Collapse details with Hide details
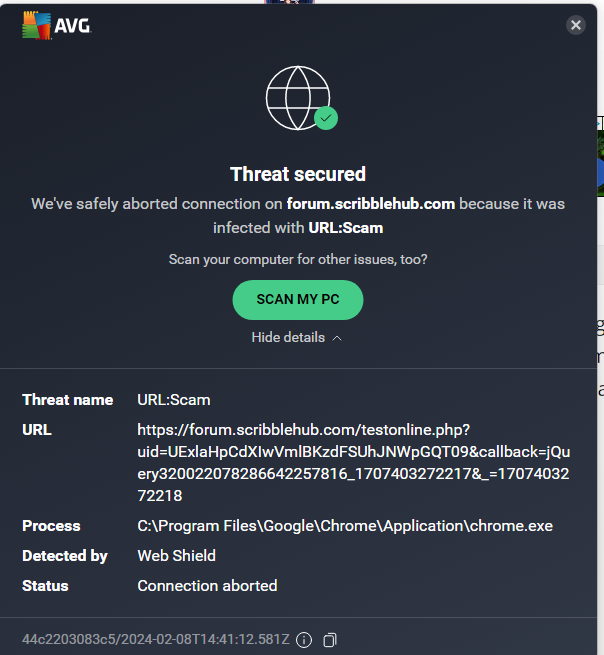Screen dimensions: 604x655 (297, 338)
